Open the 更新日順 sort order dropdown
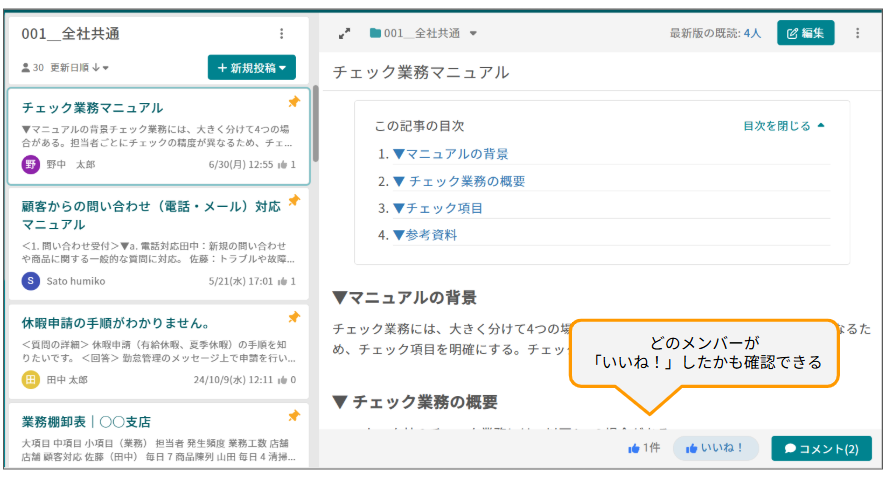Image resolution: width=889 pixels, height=478 pixels. pyautogui.click(x=80, y=68)
